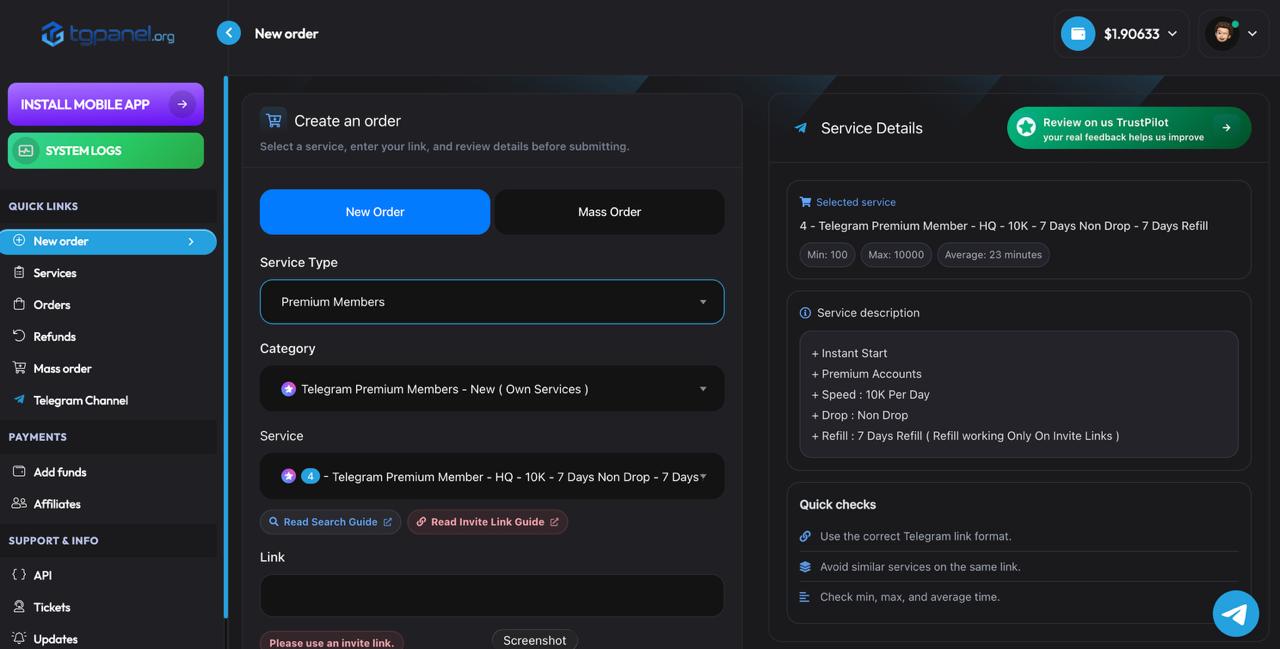Click the Updates bell icon
Screen dimensions: 1280x649
coord(19,638)
